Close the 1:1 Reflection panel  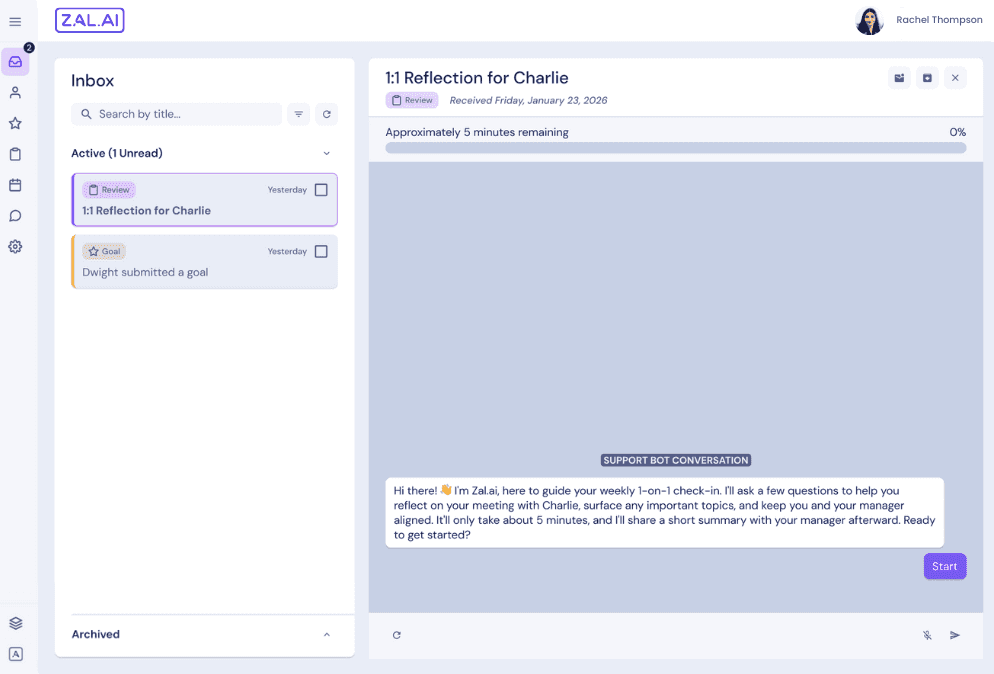pyautogui.click(x=955, y=78)
